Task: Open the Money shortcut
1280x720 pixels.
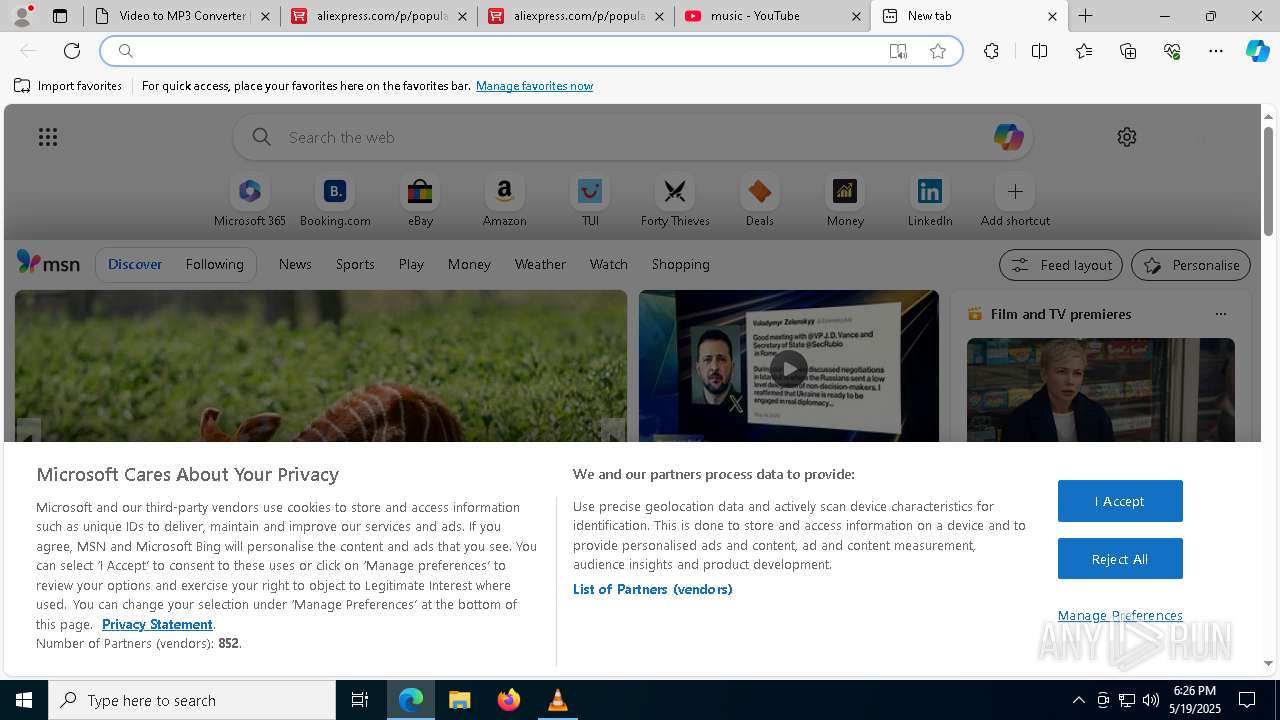Action: (845, 201)
